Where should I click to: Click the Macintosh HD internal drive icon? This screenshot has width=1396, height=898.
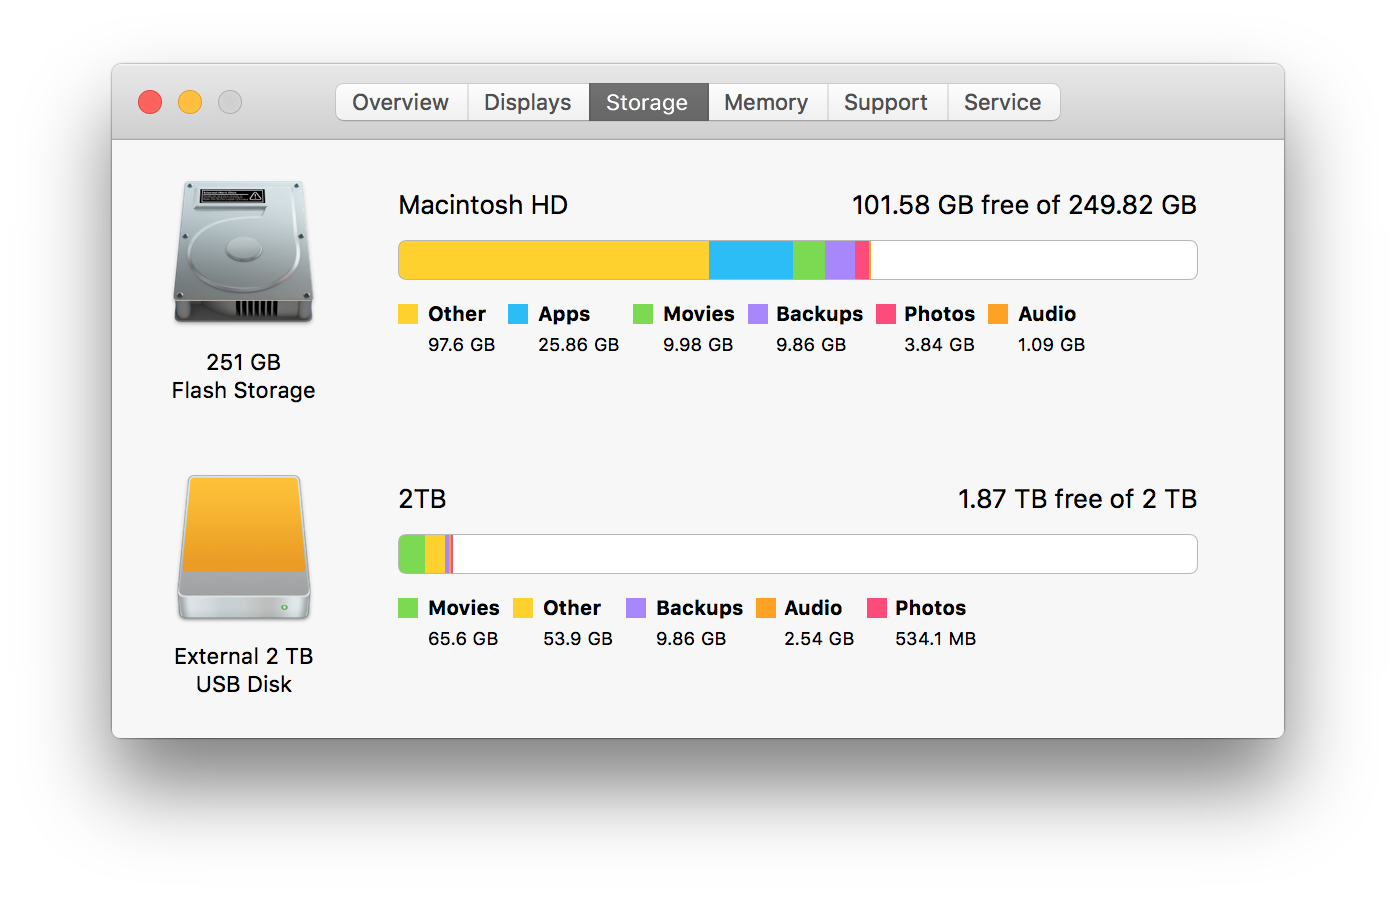coord(244,252)
